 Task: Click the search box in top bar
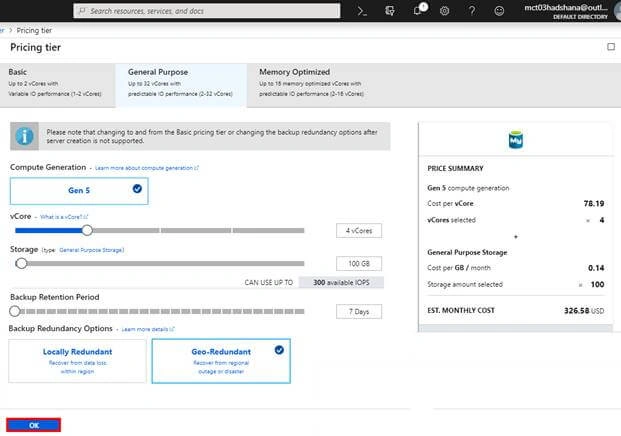[207, 11]
